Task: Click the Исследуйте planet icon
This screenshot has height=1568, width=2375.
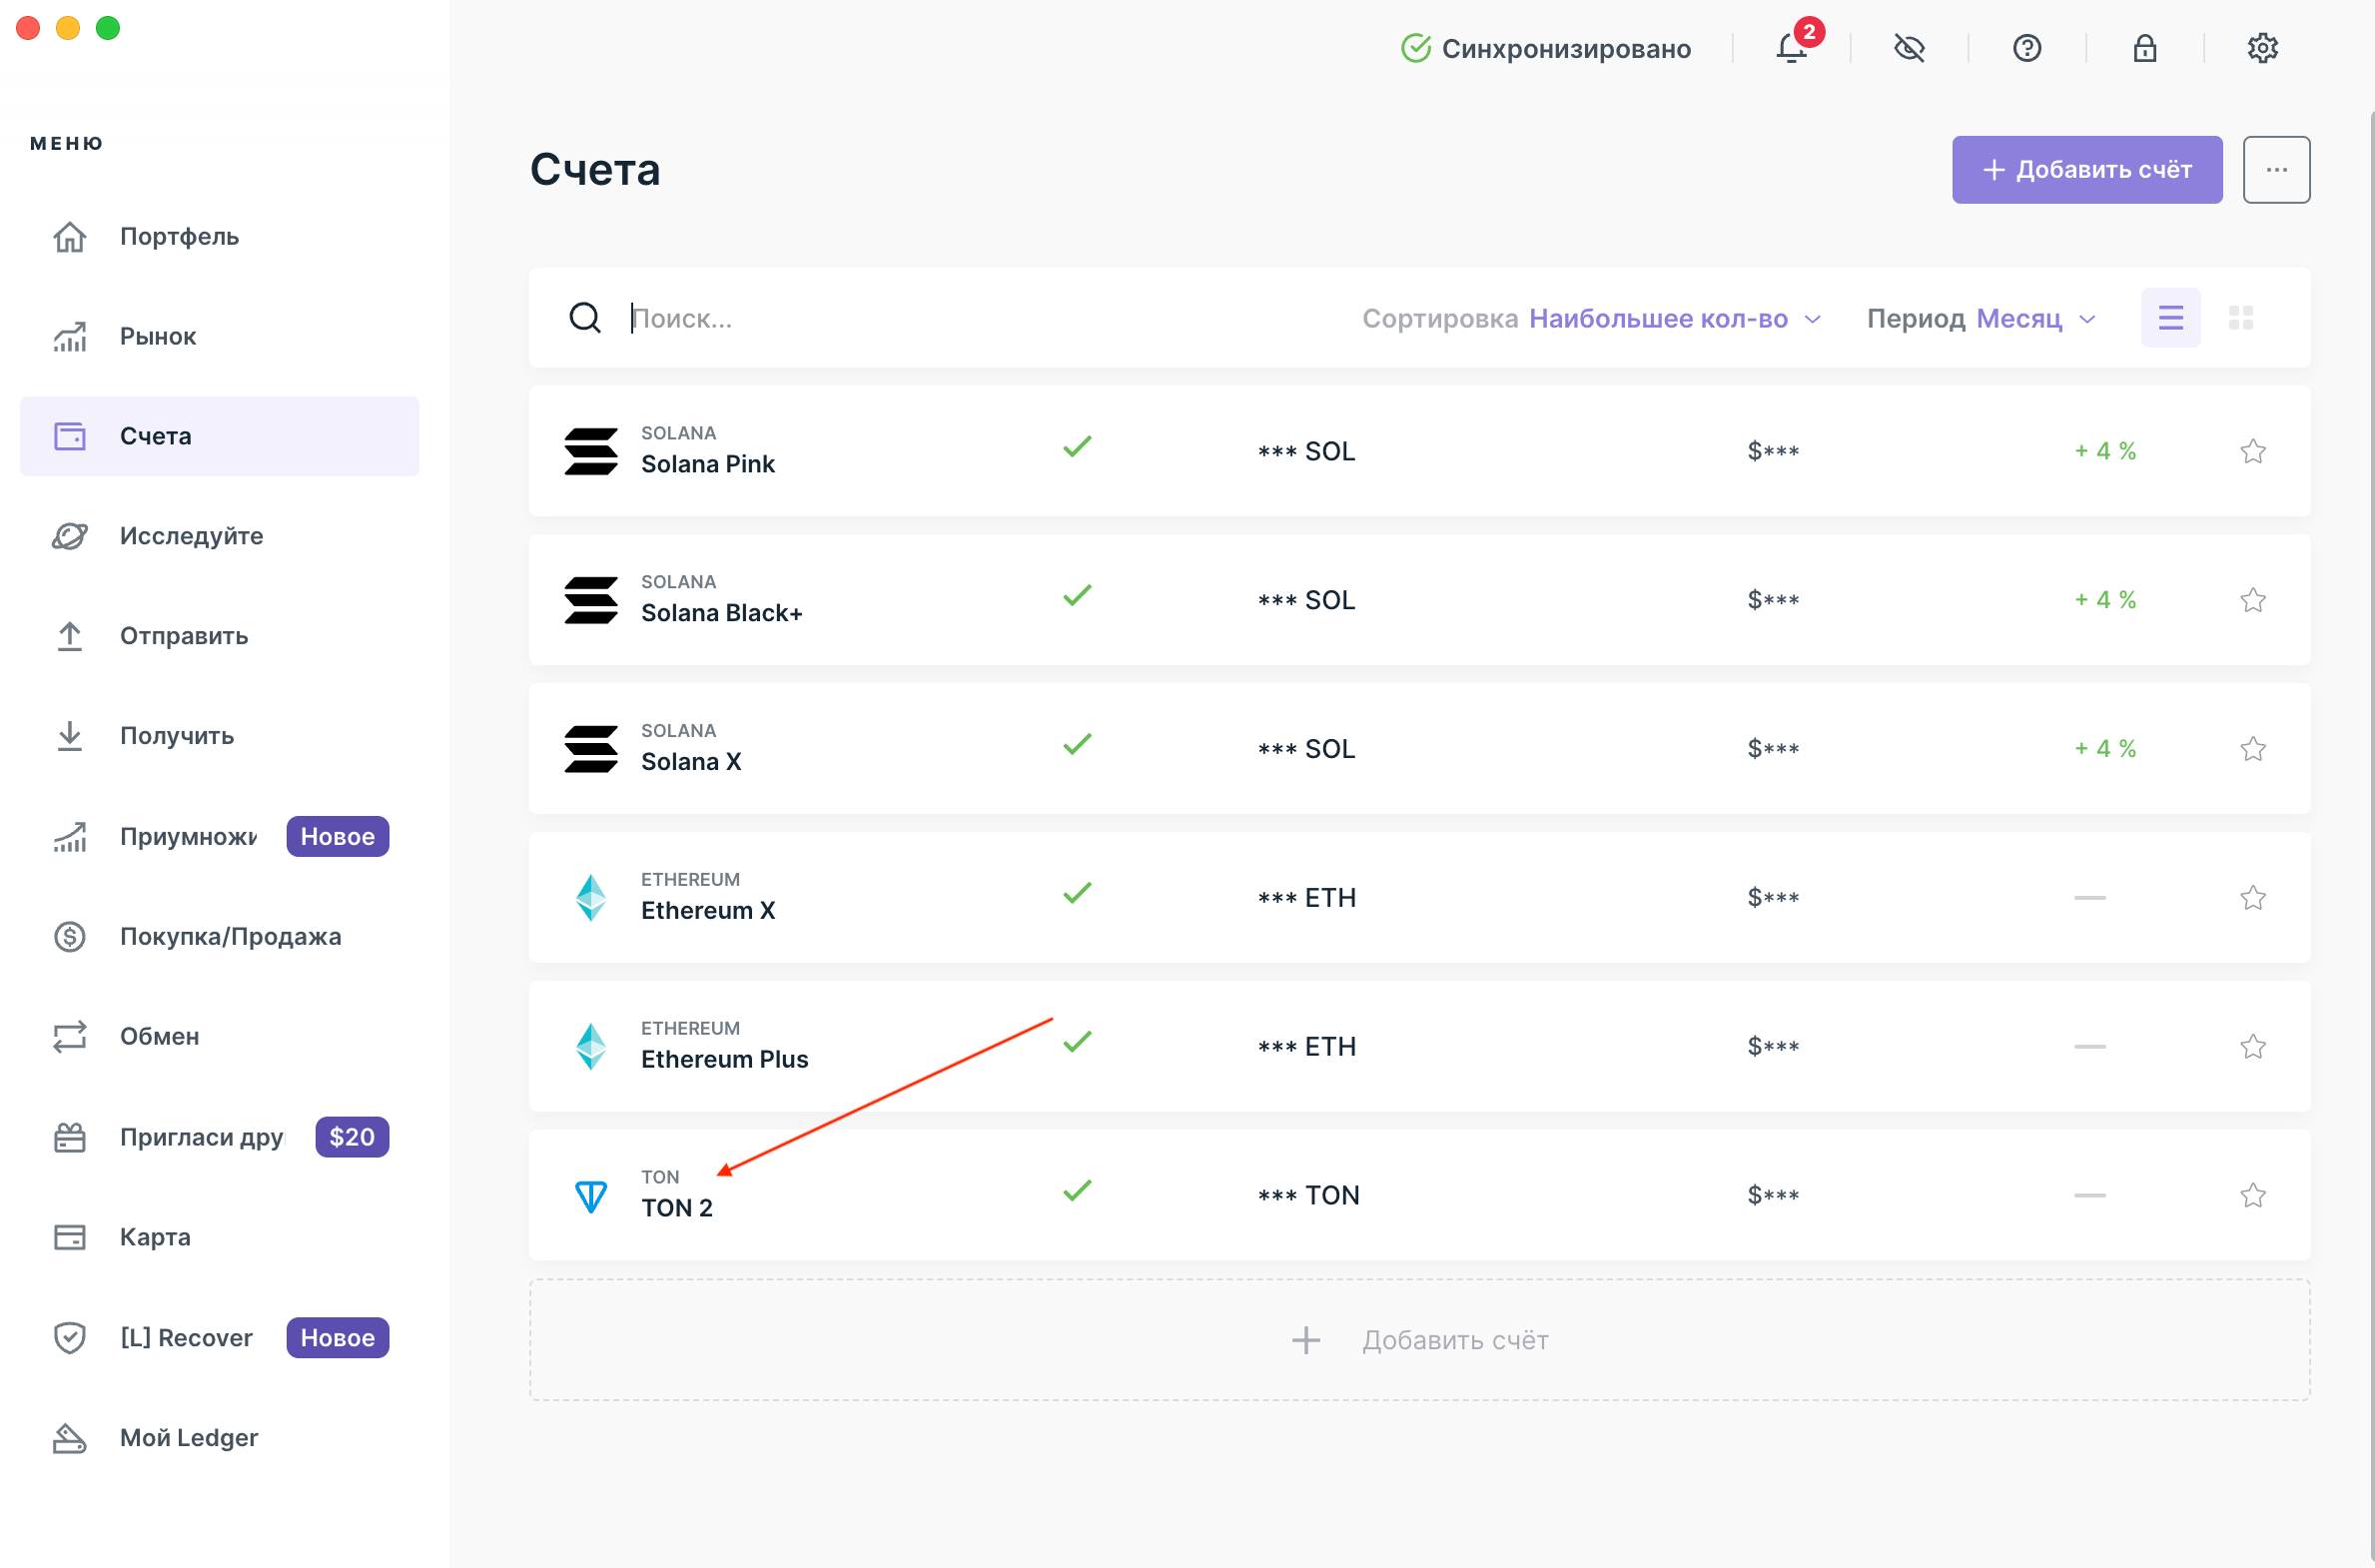Action: pyautogui.click(x=70, y=536)
